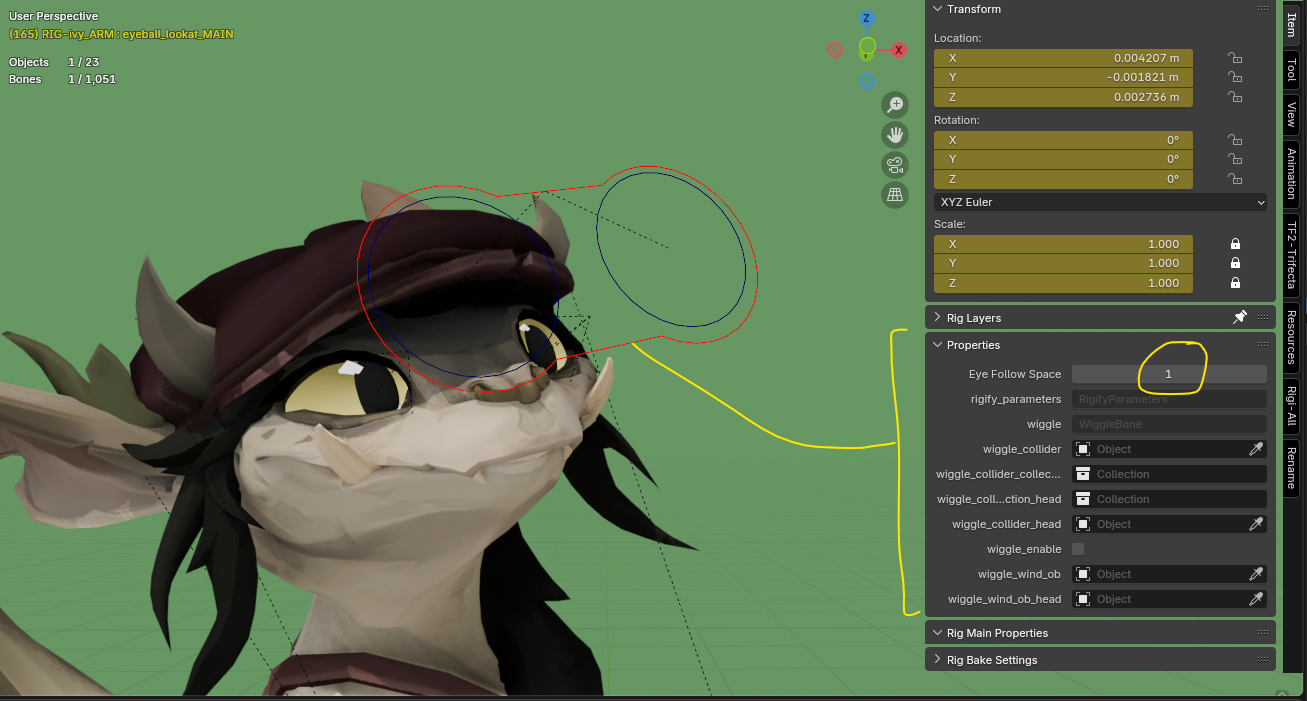Switch to the Tool sidebar tab

click(x=1291, y=70)
